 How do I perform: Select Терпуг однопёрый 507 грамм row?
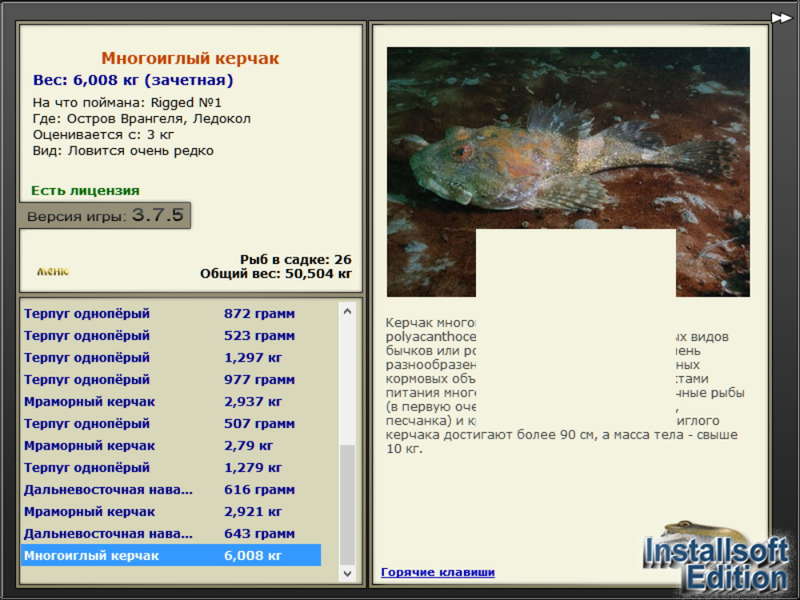pyautogui.click(x=171, y=423)
